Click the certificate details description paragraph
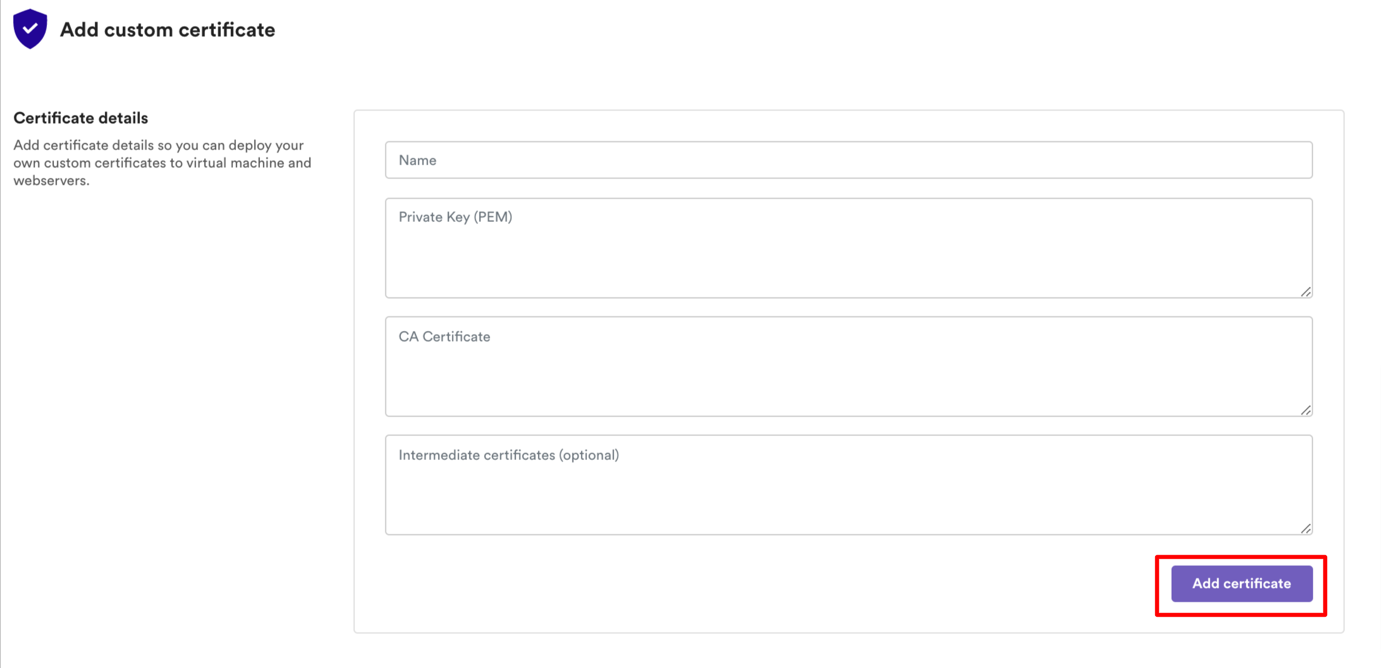1381x668 pixels. pyautogui.click(x=162, y=163)
